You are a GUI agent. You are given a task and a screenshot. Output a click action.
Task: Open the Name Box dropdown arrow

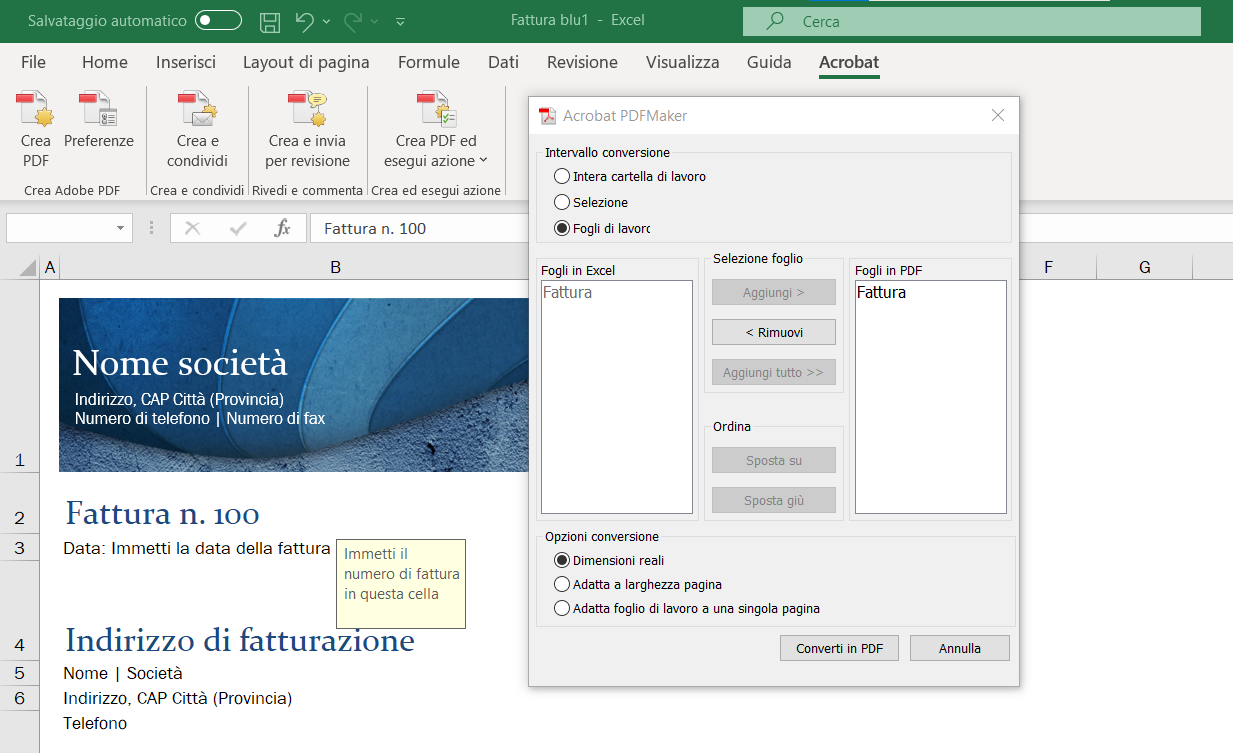pos(120,229)
